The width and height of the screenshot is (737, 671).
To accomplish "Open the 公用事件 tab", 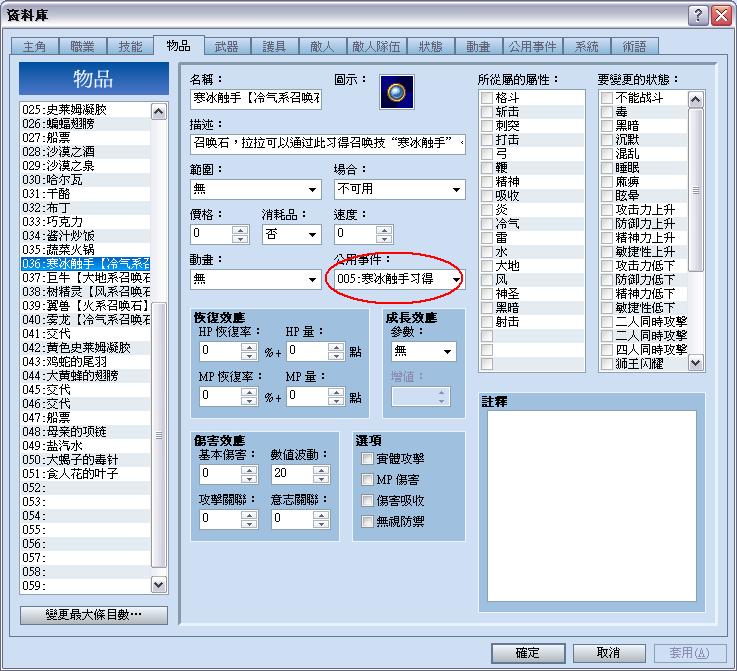I will point(533,47).
